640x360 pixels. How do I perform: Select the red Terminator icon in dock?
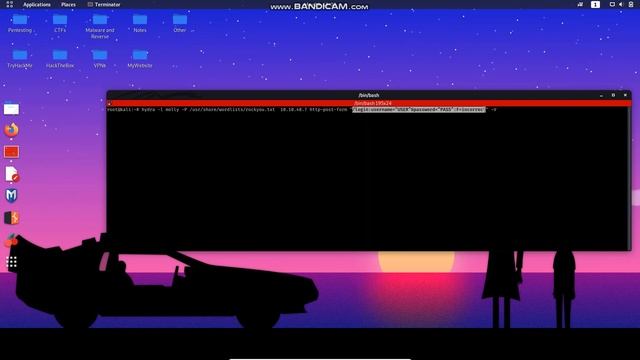pos(11,152)
